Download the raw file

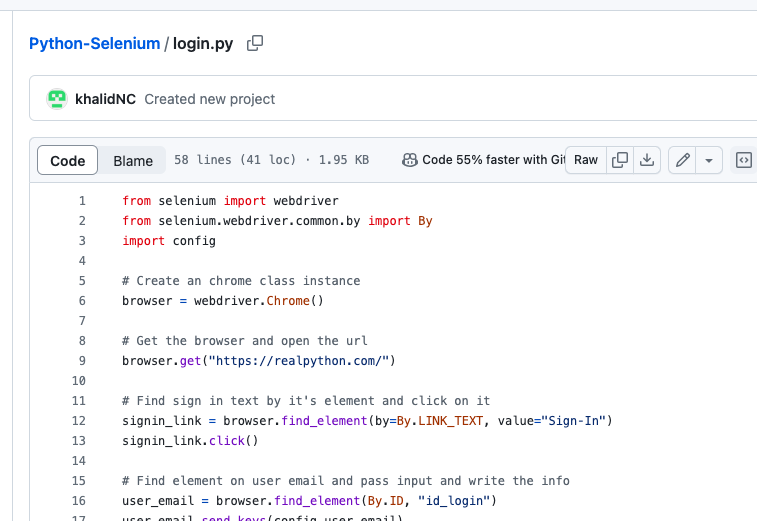(x=647, y=160)
